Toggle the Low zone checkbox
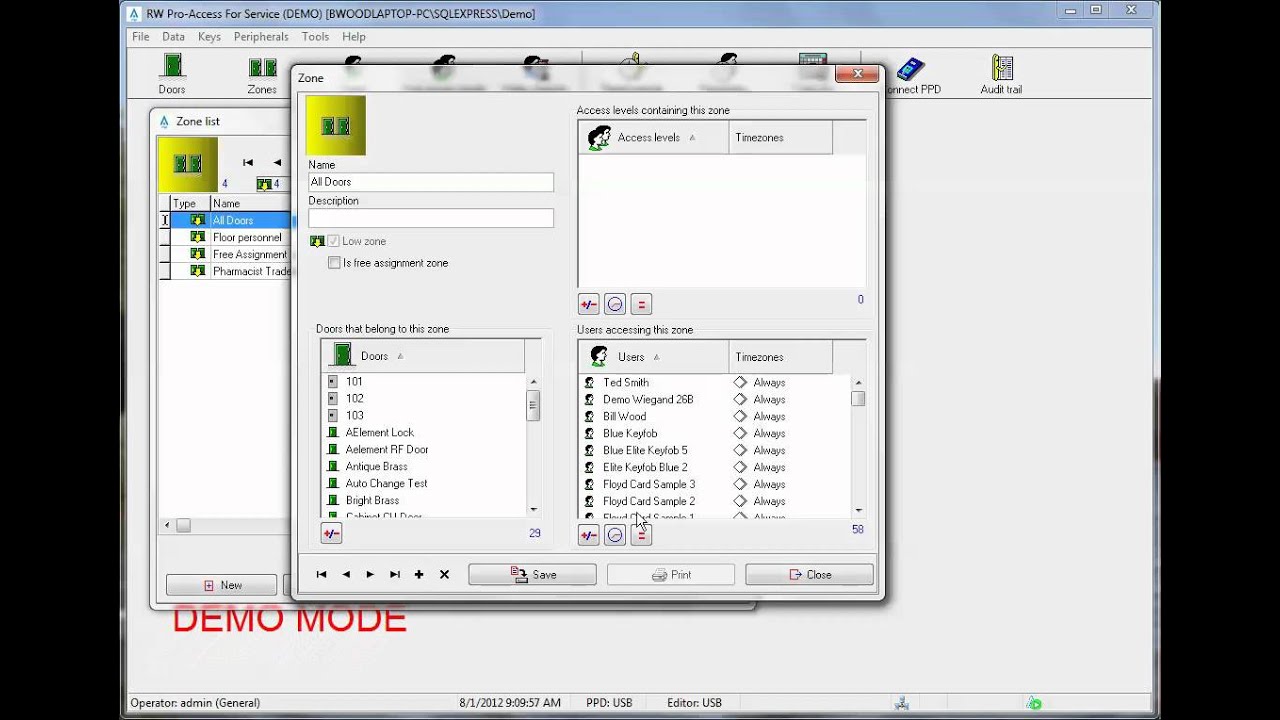Image resolution: width=1280 pixels, height=720 pixels. pos(334,241)
